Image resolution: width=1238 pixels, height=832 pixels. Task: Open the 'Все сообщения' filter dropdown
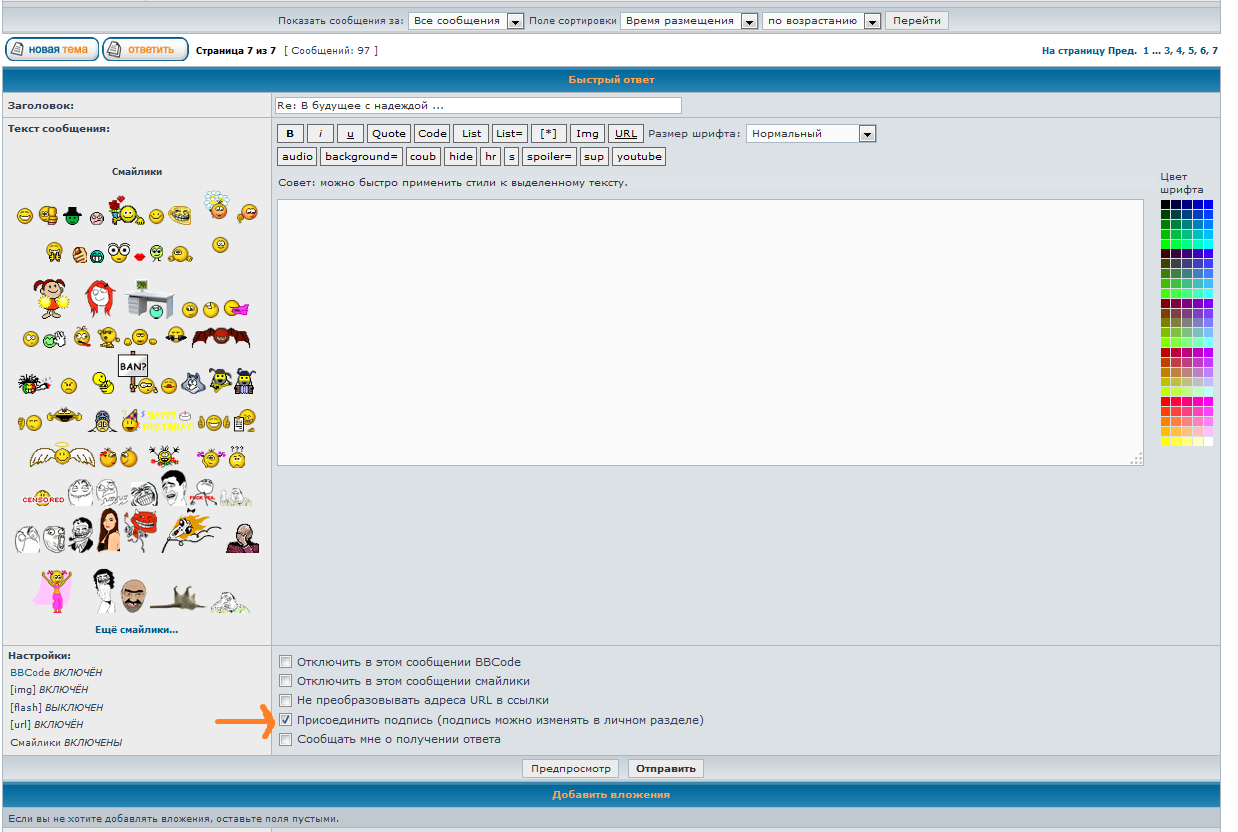[515, 21]
